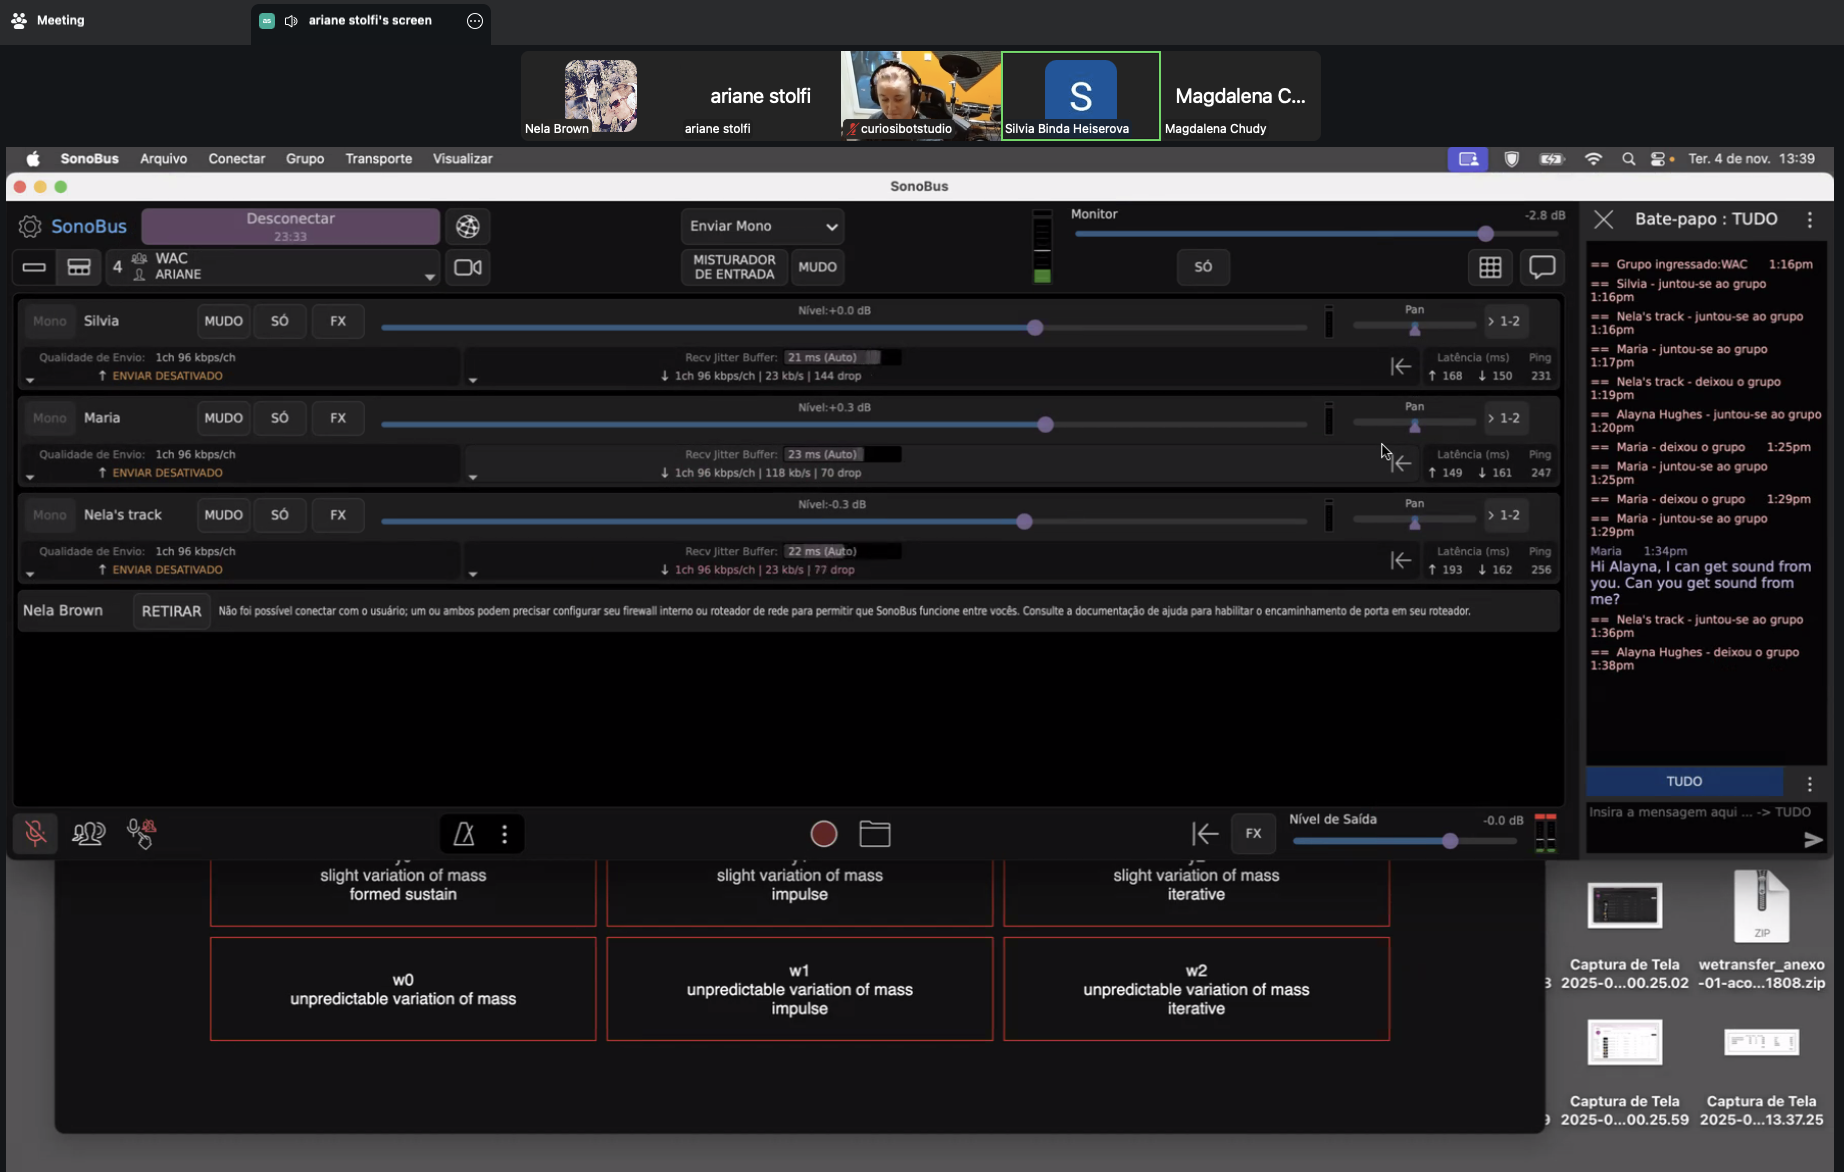Open the recordings folder icon
The width and height of the screenshot is (1844, 1172).
pos(875,834)
